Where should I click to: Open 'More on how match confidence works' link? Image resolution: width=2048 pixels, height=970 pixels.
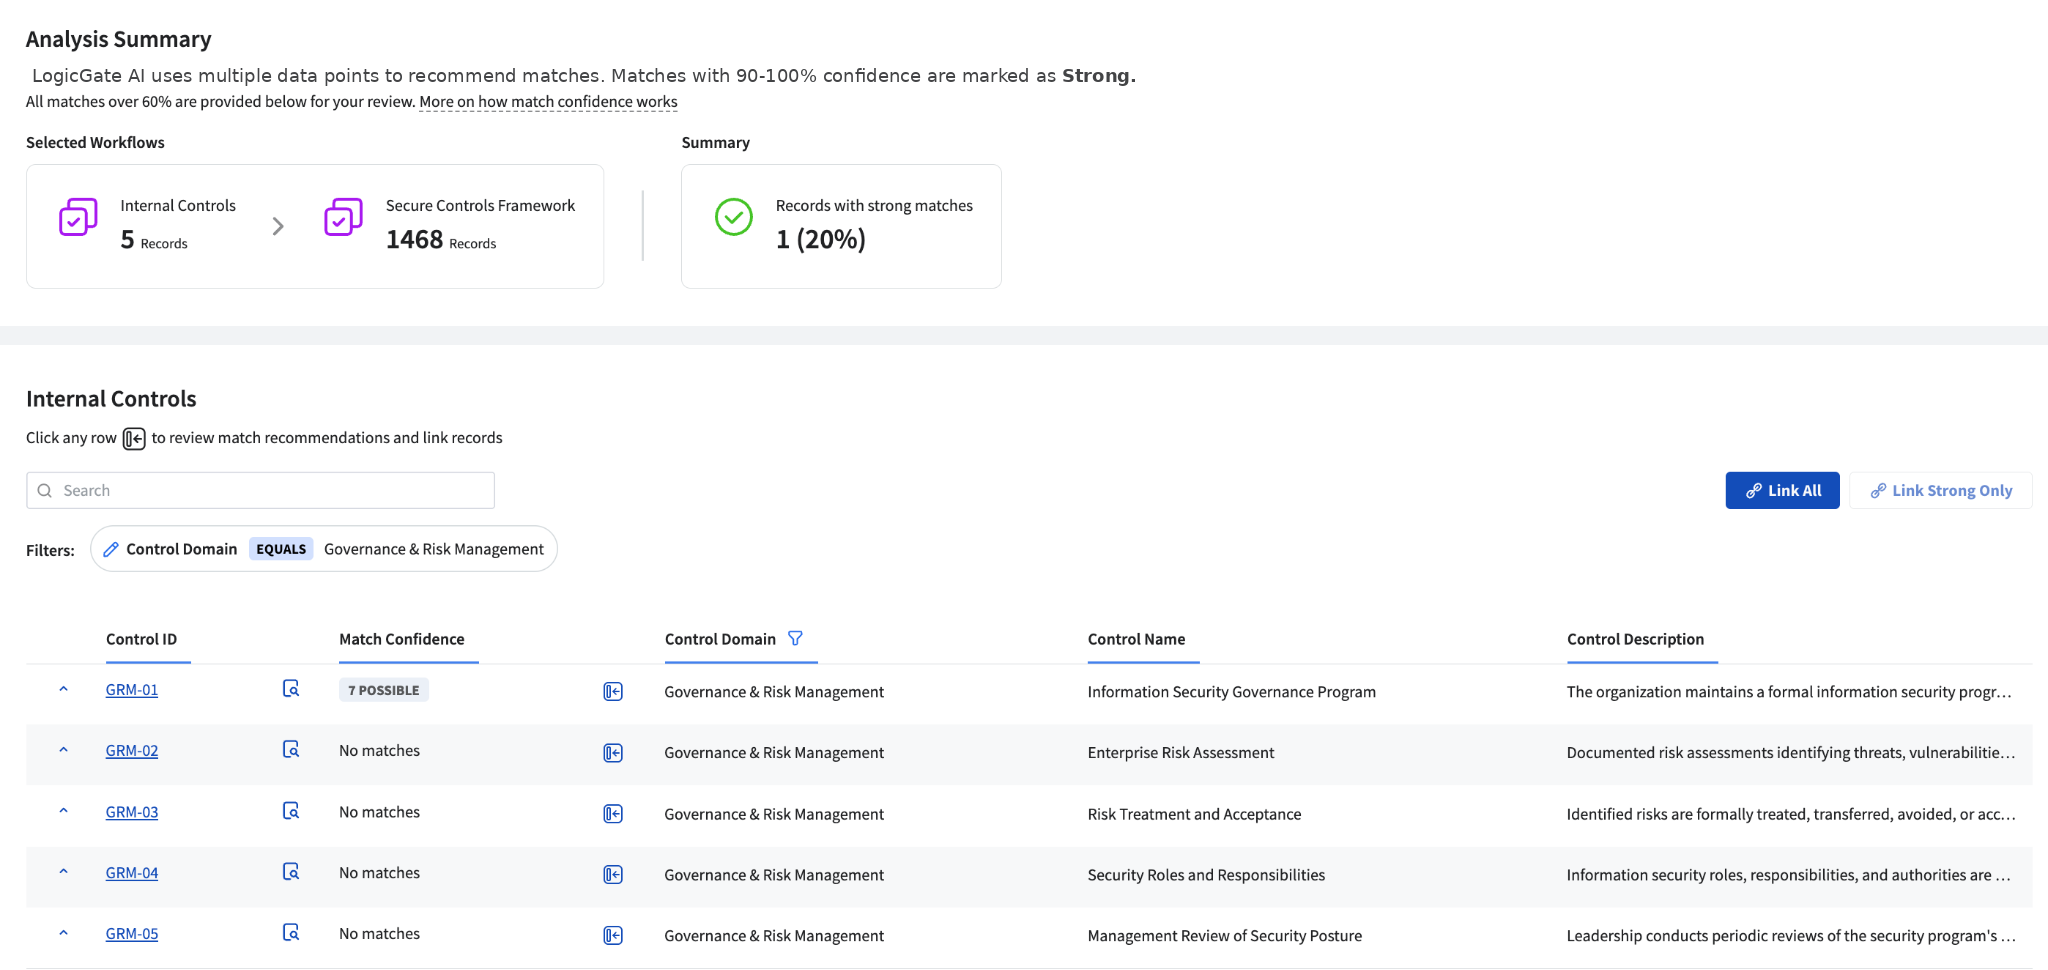(548, 102)
